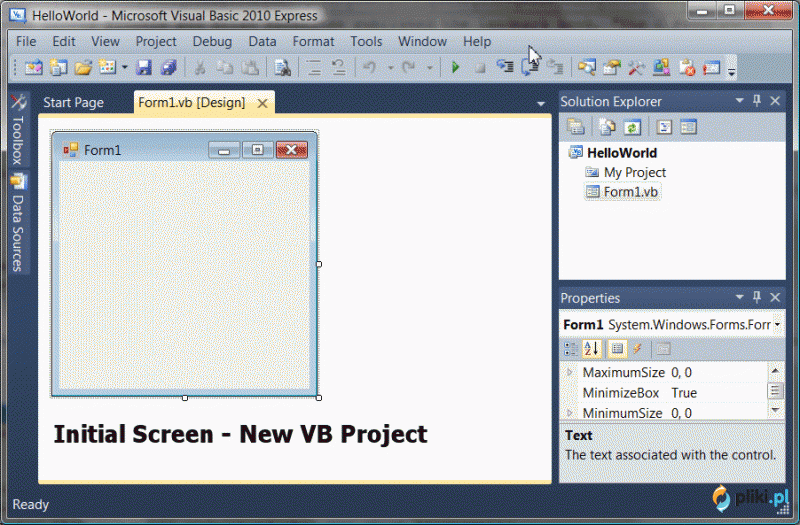The width and height of the screenshot is (800, 525).
Task: Click the Solution Explorer toolbar icon
Action: click(587, 67)
